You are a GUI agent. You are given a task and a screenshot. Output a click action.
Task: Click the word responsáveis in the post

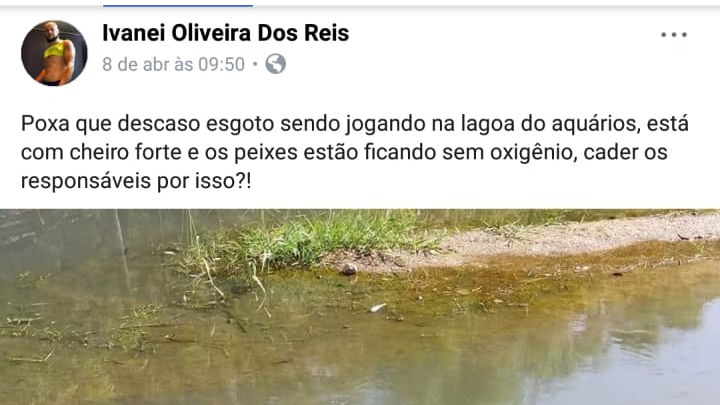(x=86, y=181)
